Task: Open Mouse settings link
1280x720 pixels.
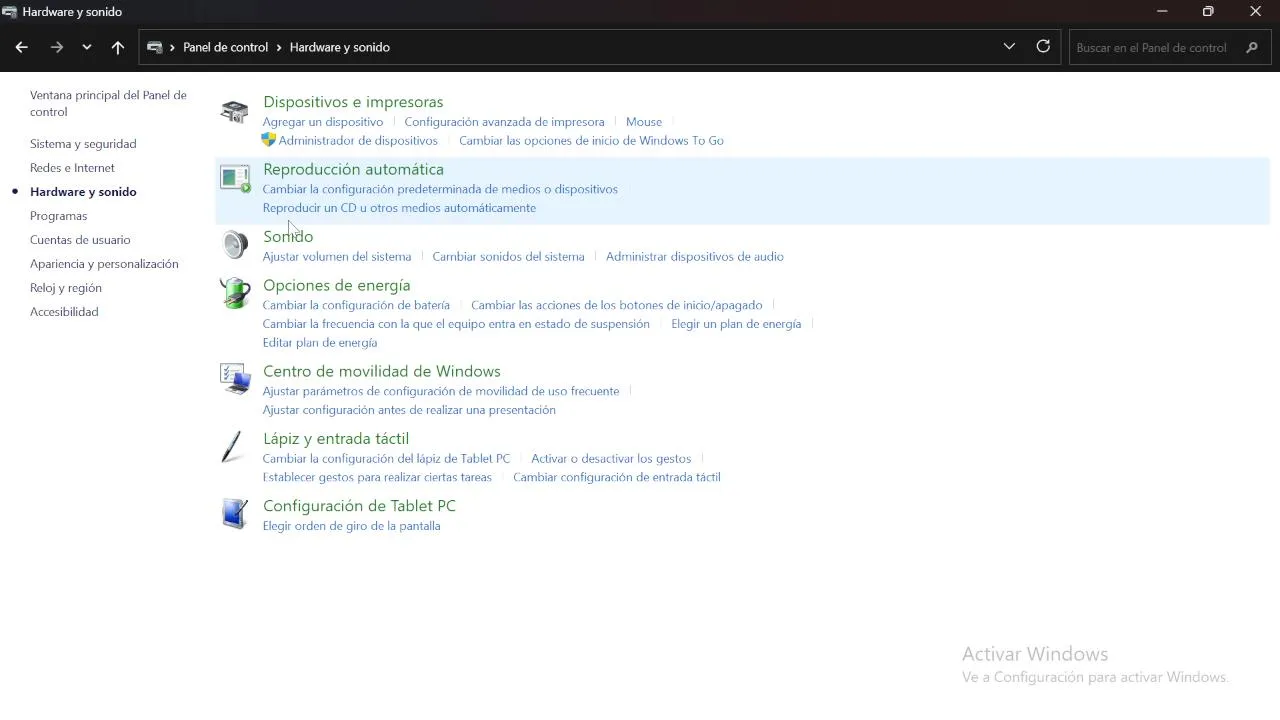Action: pyautogui.click(x=644, y=122)
